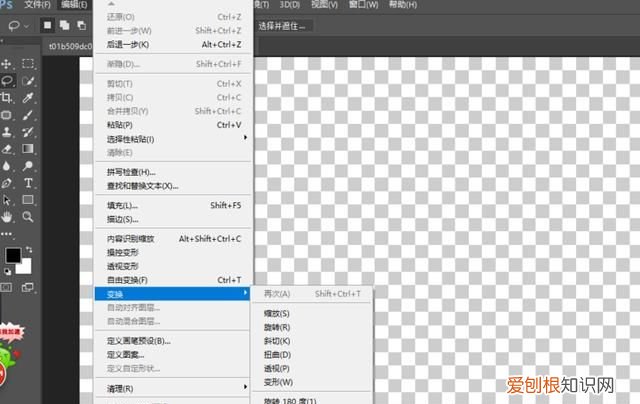Choose Subtract from Selection mode
This screenshot has width=640, height=404.
pos(82,25)
